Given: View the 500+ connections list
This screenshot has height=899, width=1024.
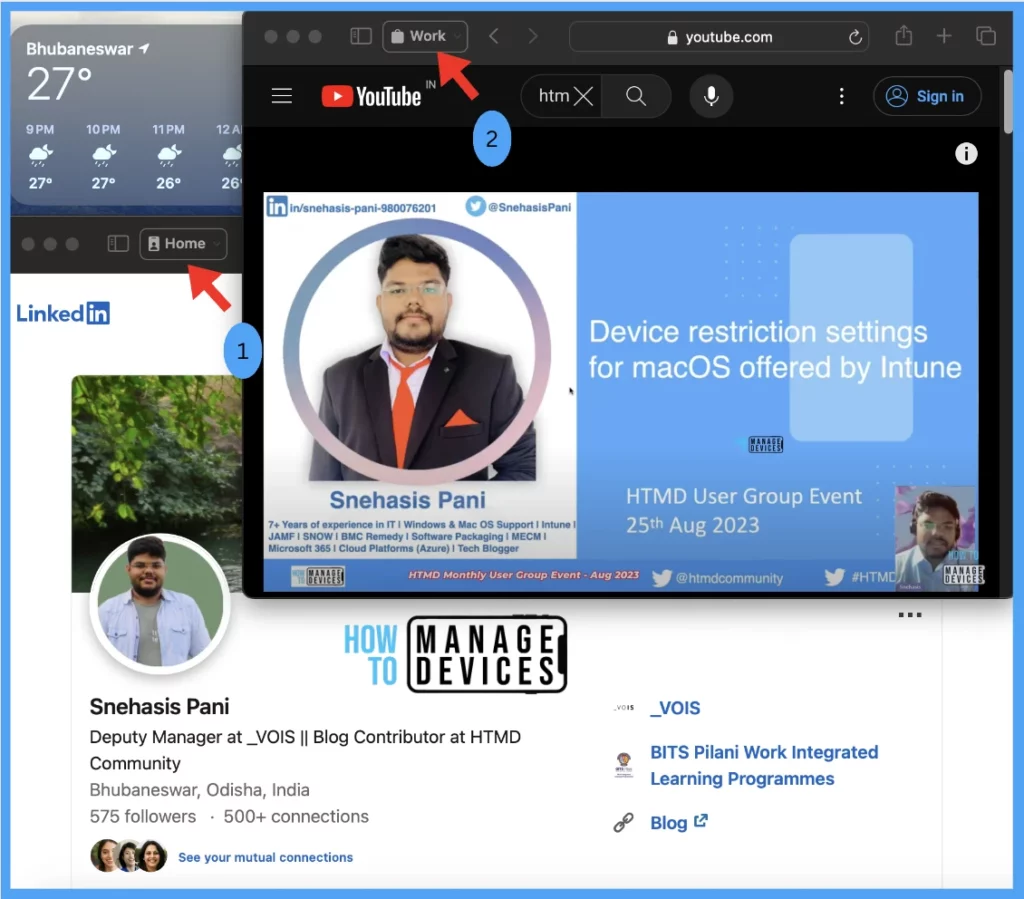Looking at the screenshot, I should coord(296,816).
